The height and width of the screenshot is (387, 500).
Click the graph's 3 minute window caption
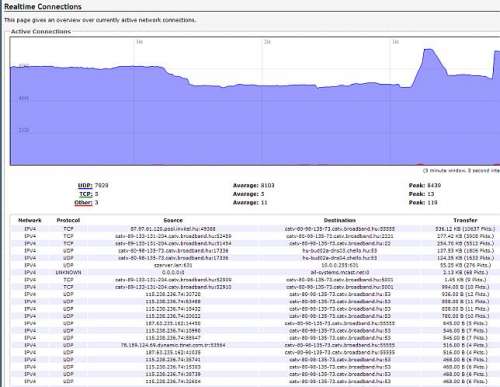click(461, 171)
